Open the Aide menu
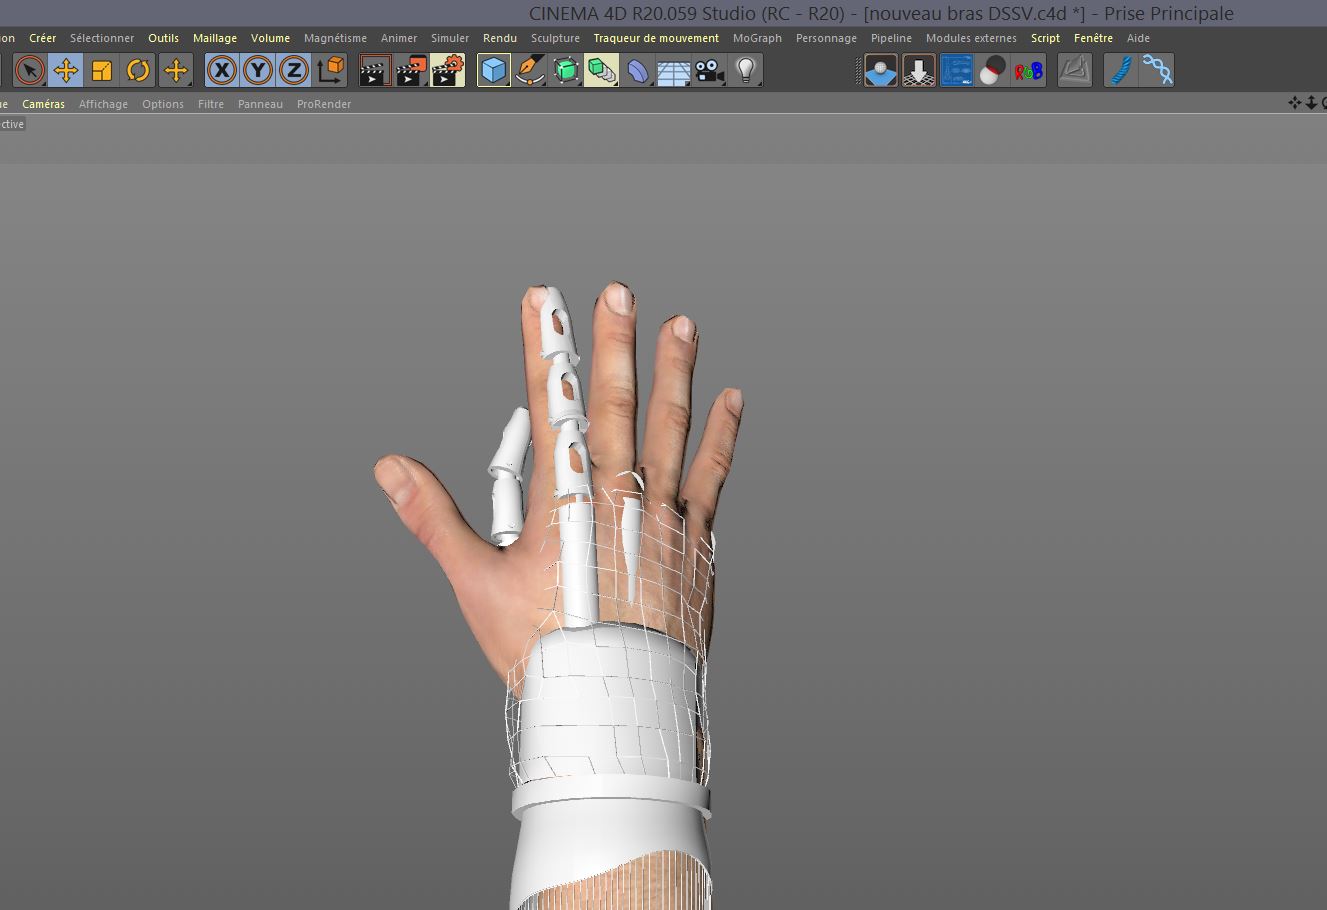The height and width of the screenshot is (910, 1327). [x=1138, y=38]
